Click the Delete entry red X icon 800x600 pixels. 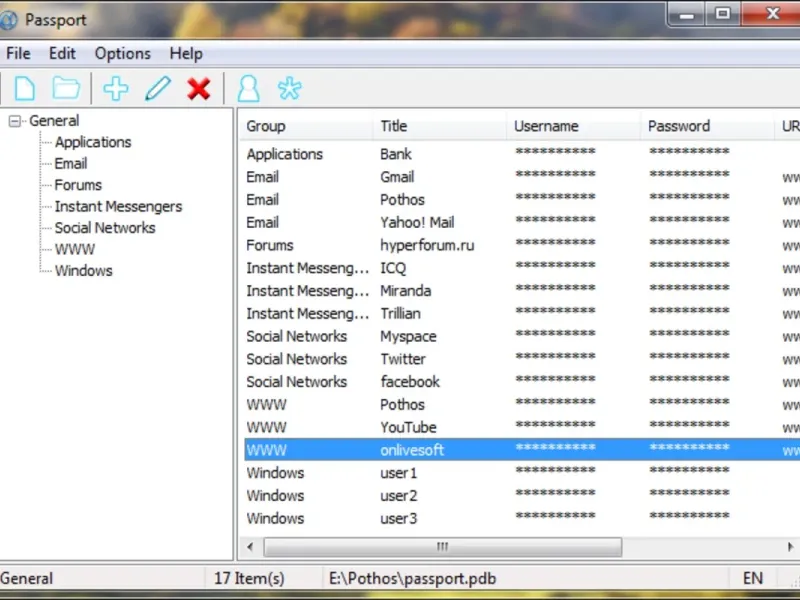198,89
